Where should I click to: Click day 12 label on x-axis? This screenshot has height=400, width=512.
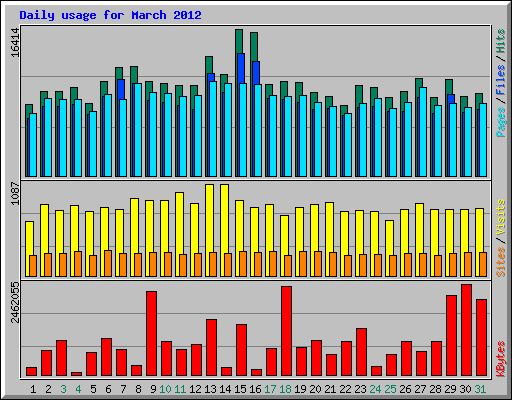(x=195, y=389)
